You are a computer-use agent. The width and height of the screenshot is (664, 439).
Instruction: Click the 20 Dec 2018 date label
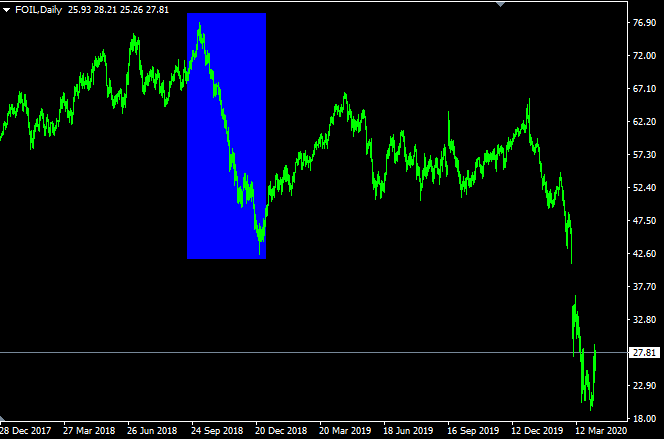(x=281, y=431)
